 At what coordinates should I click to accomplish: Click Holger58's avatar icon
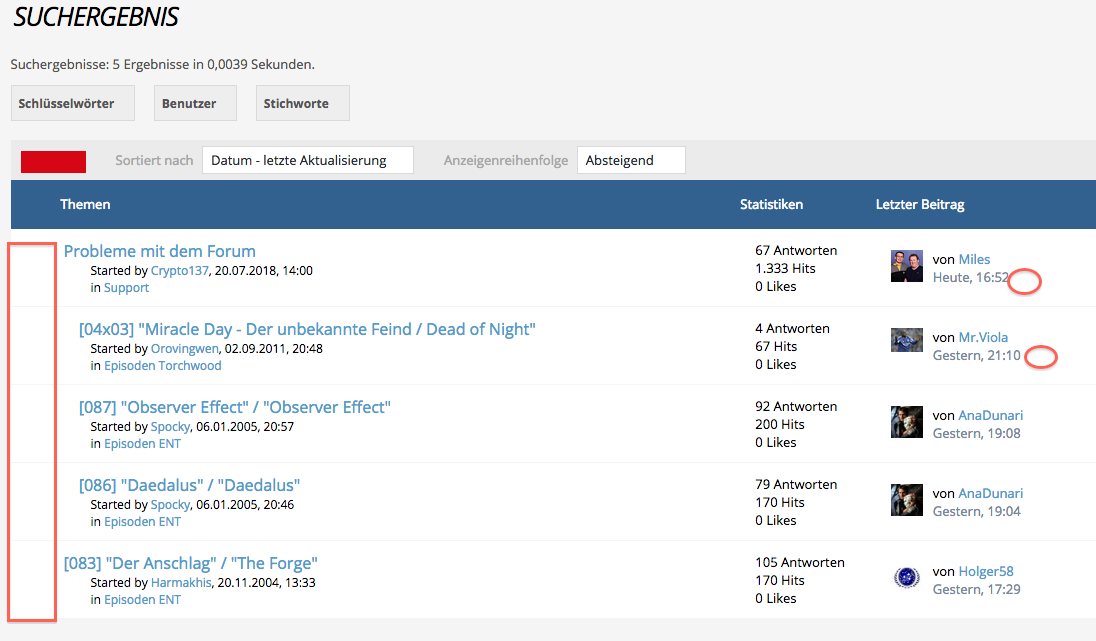906,577
